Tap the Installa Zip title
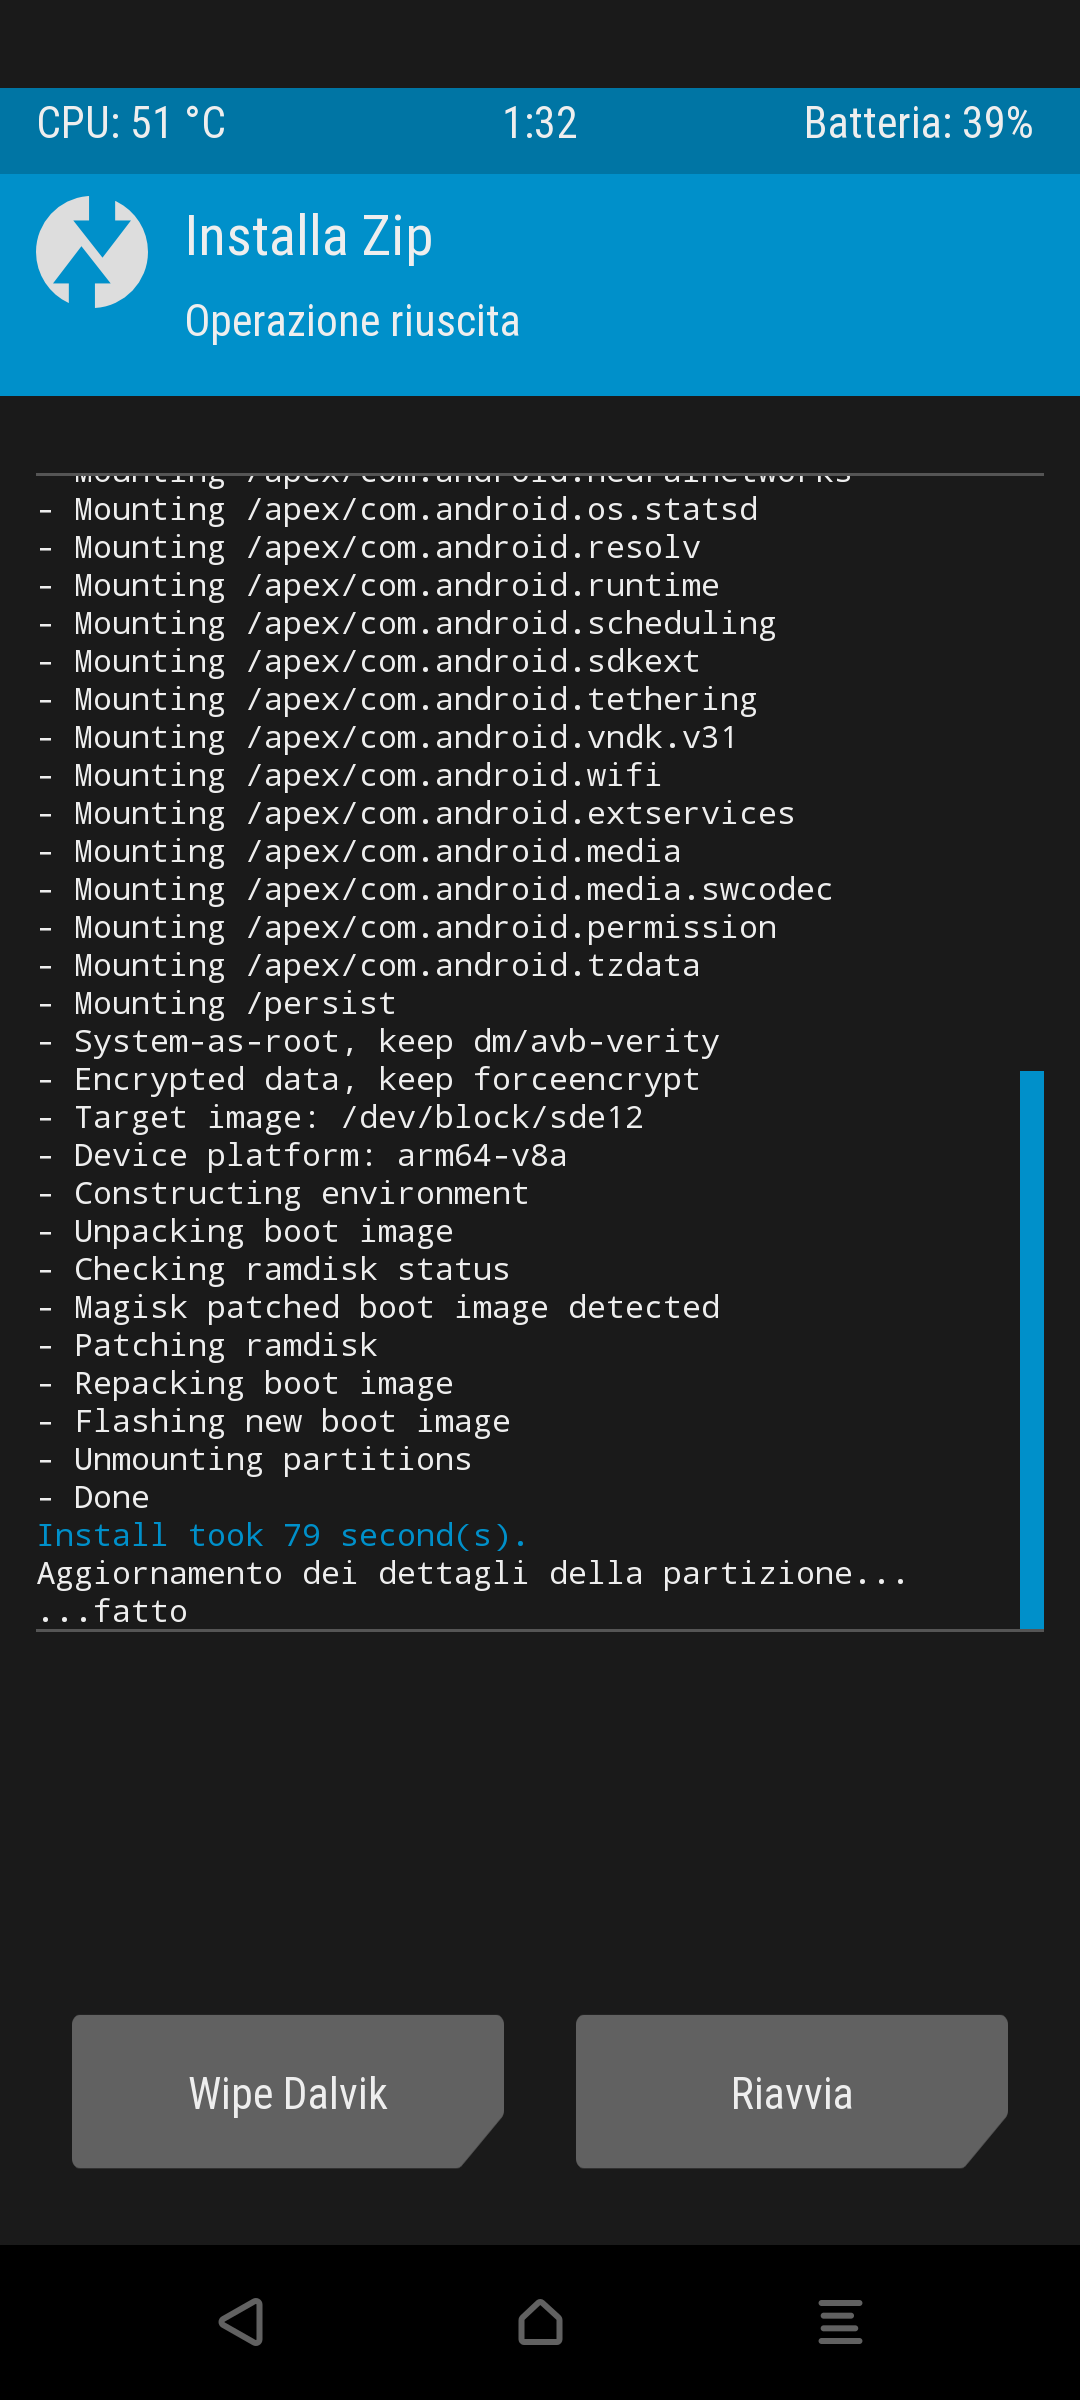The height and width of the screenshot is (2400, 1080). click(309, 238)
